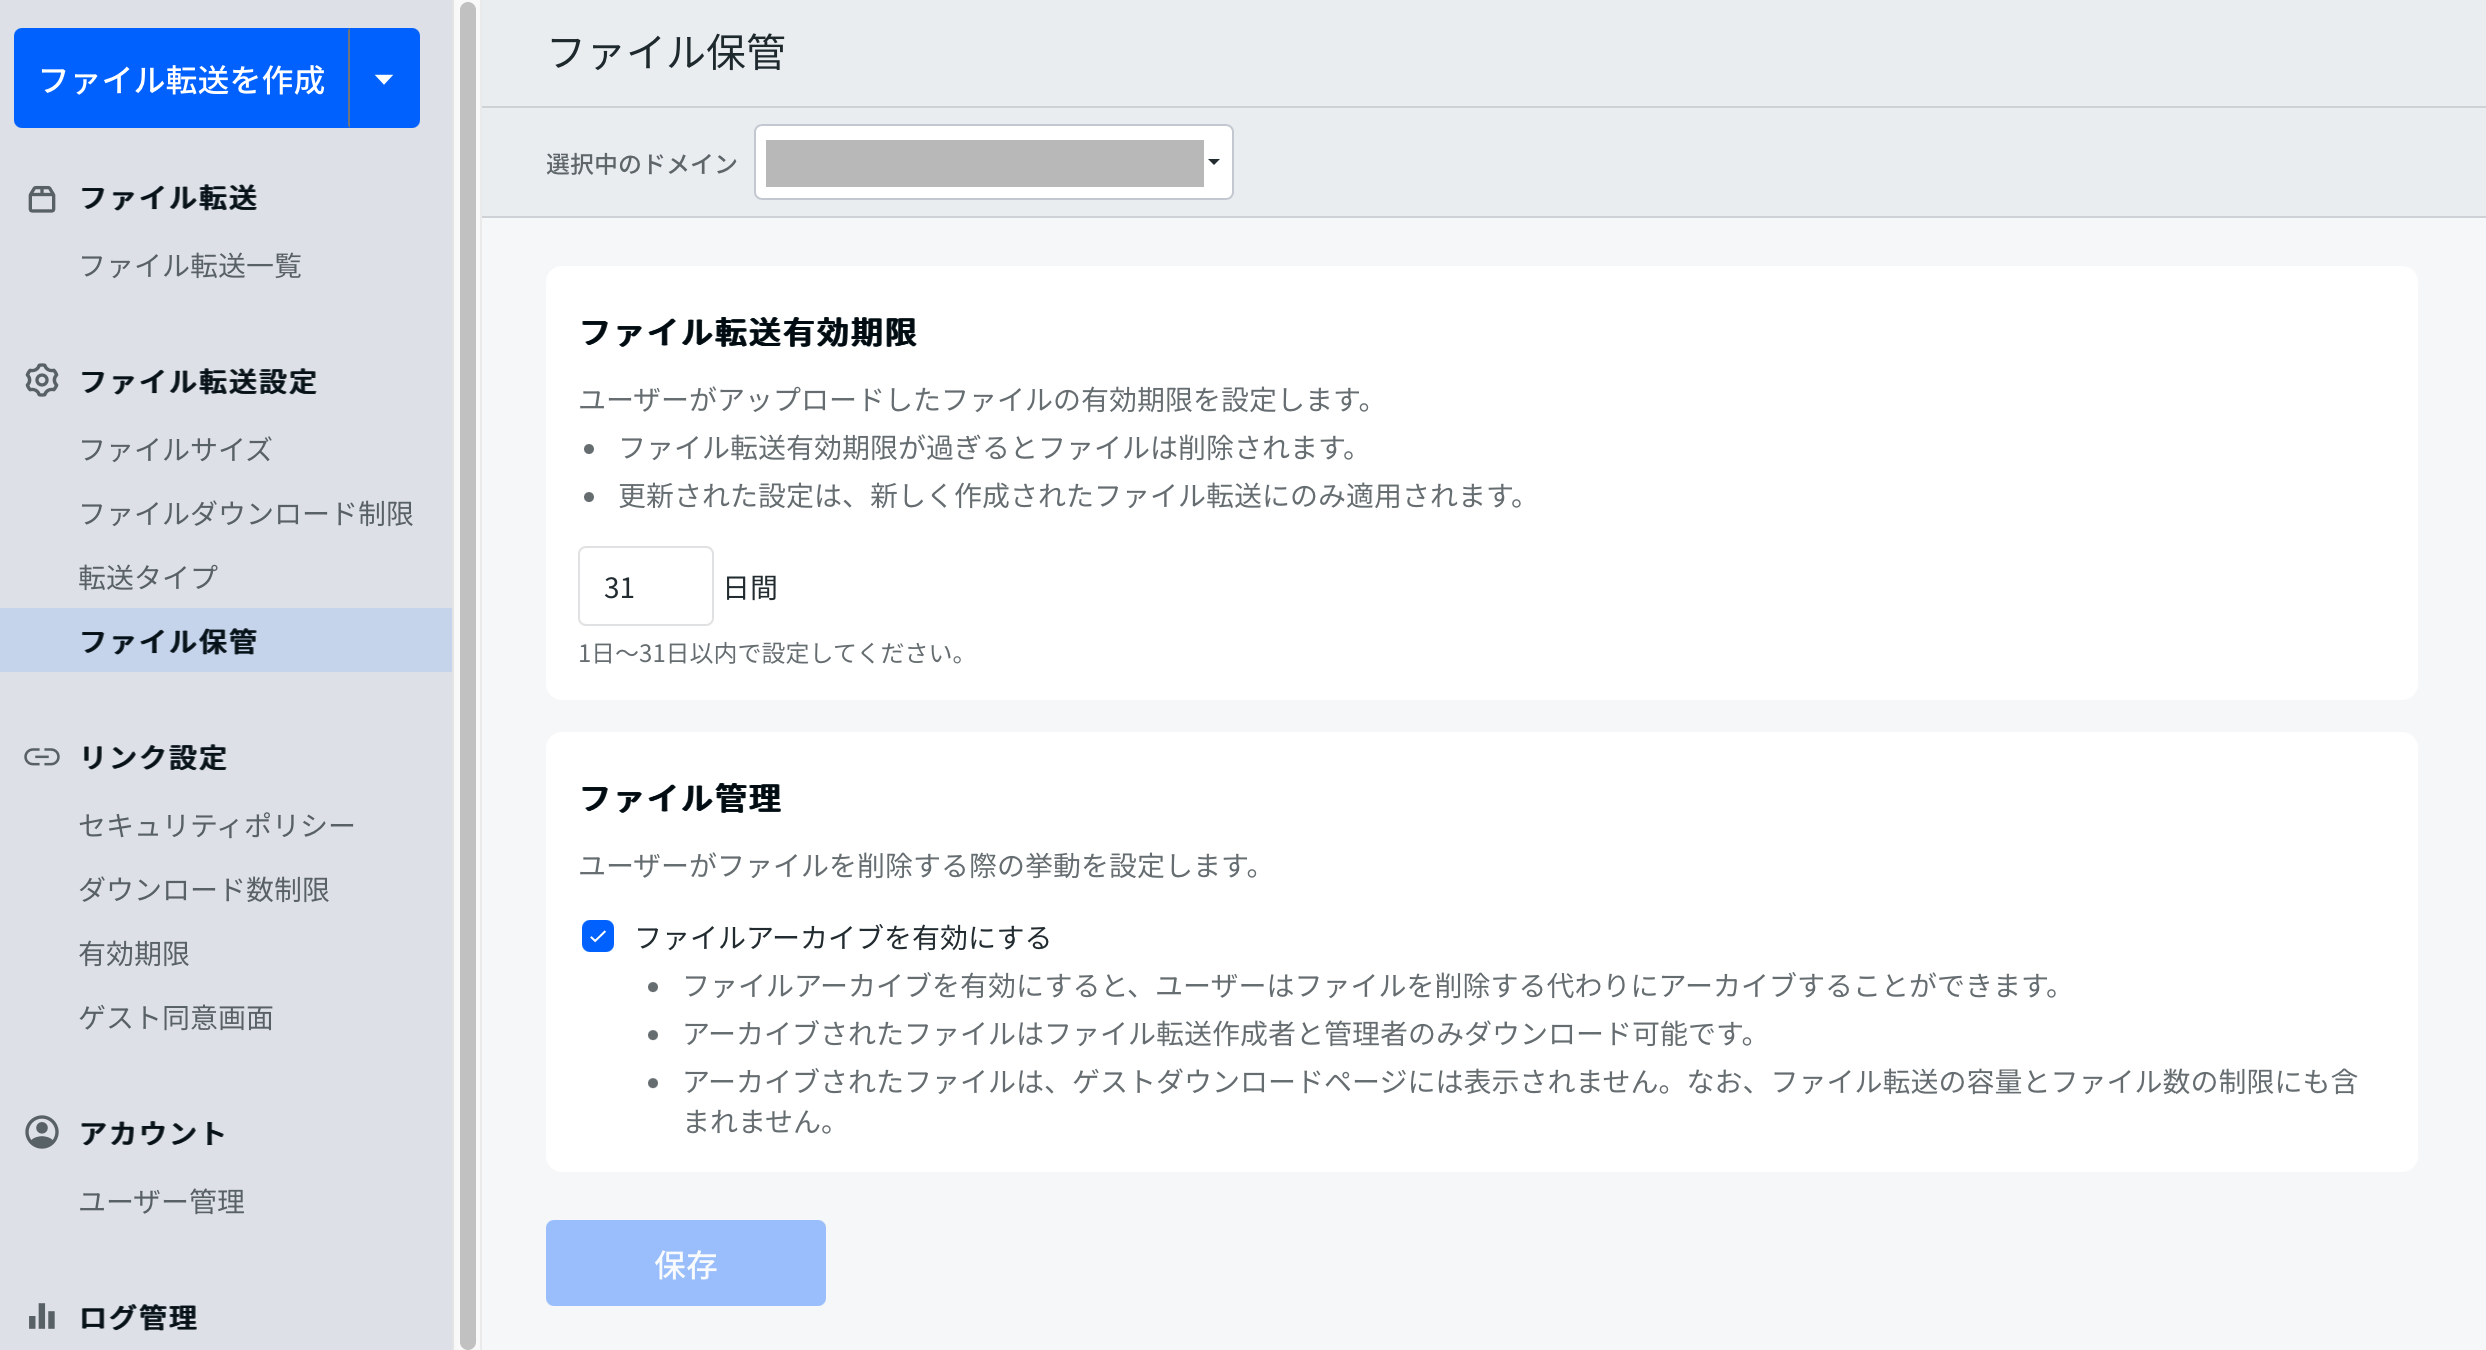Click the days input field showing 31
This screenshot has height=1350, width=2486.
point(646,586)
